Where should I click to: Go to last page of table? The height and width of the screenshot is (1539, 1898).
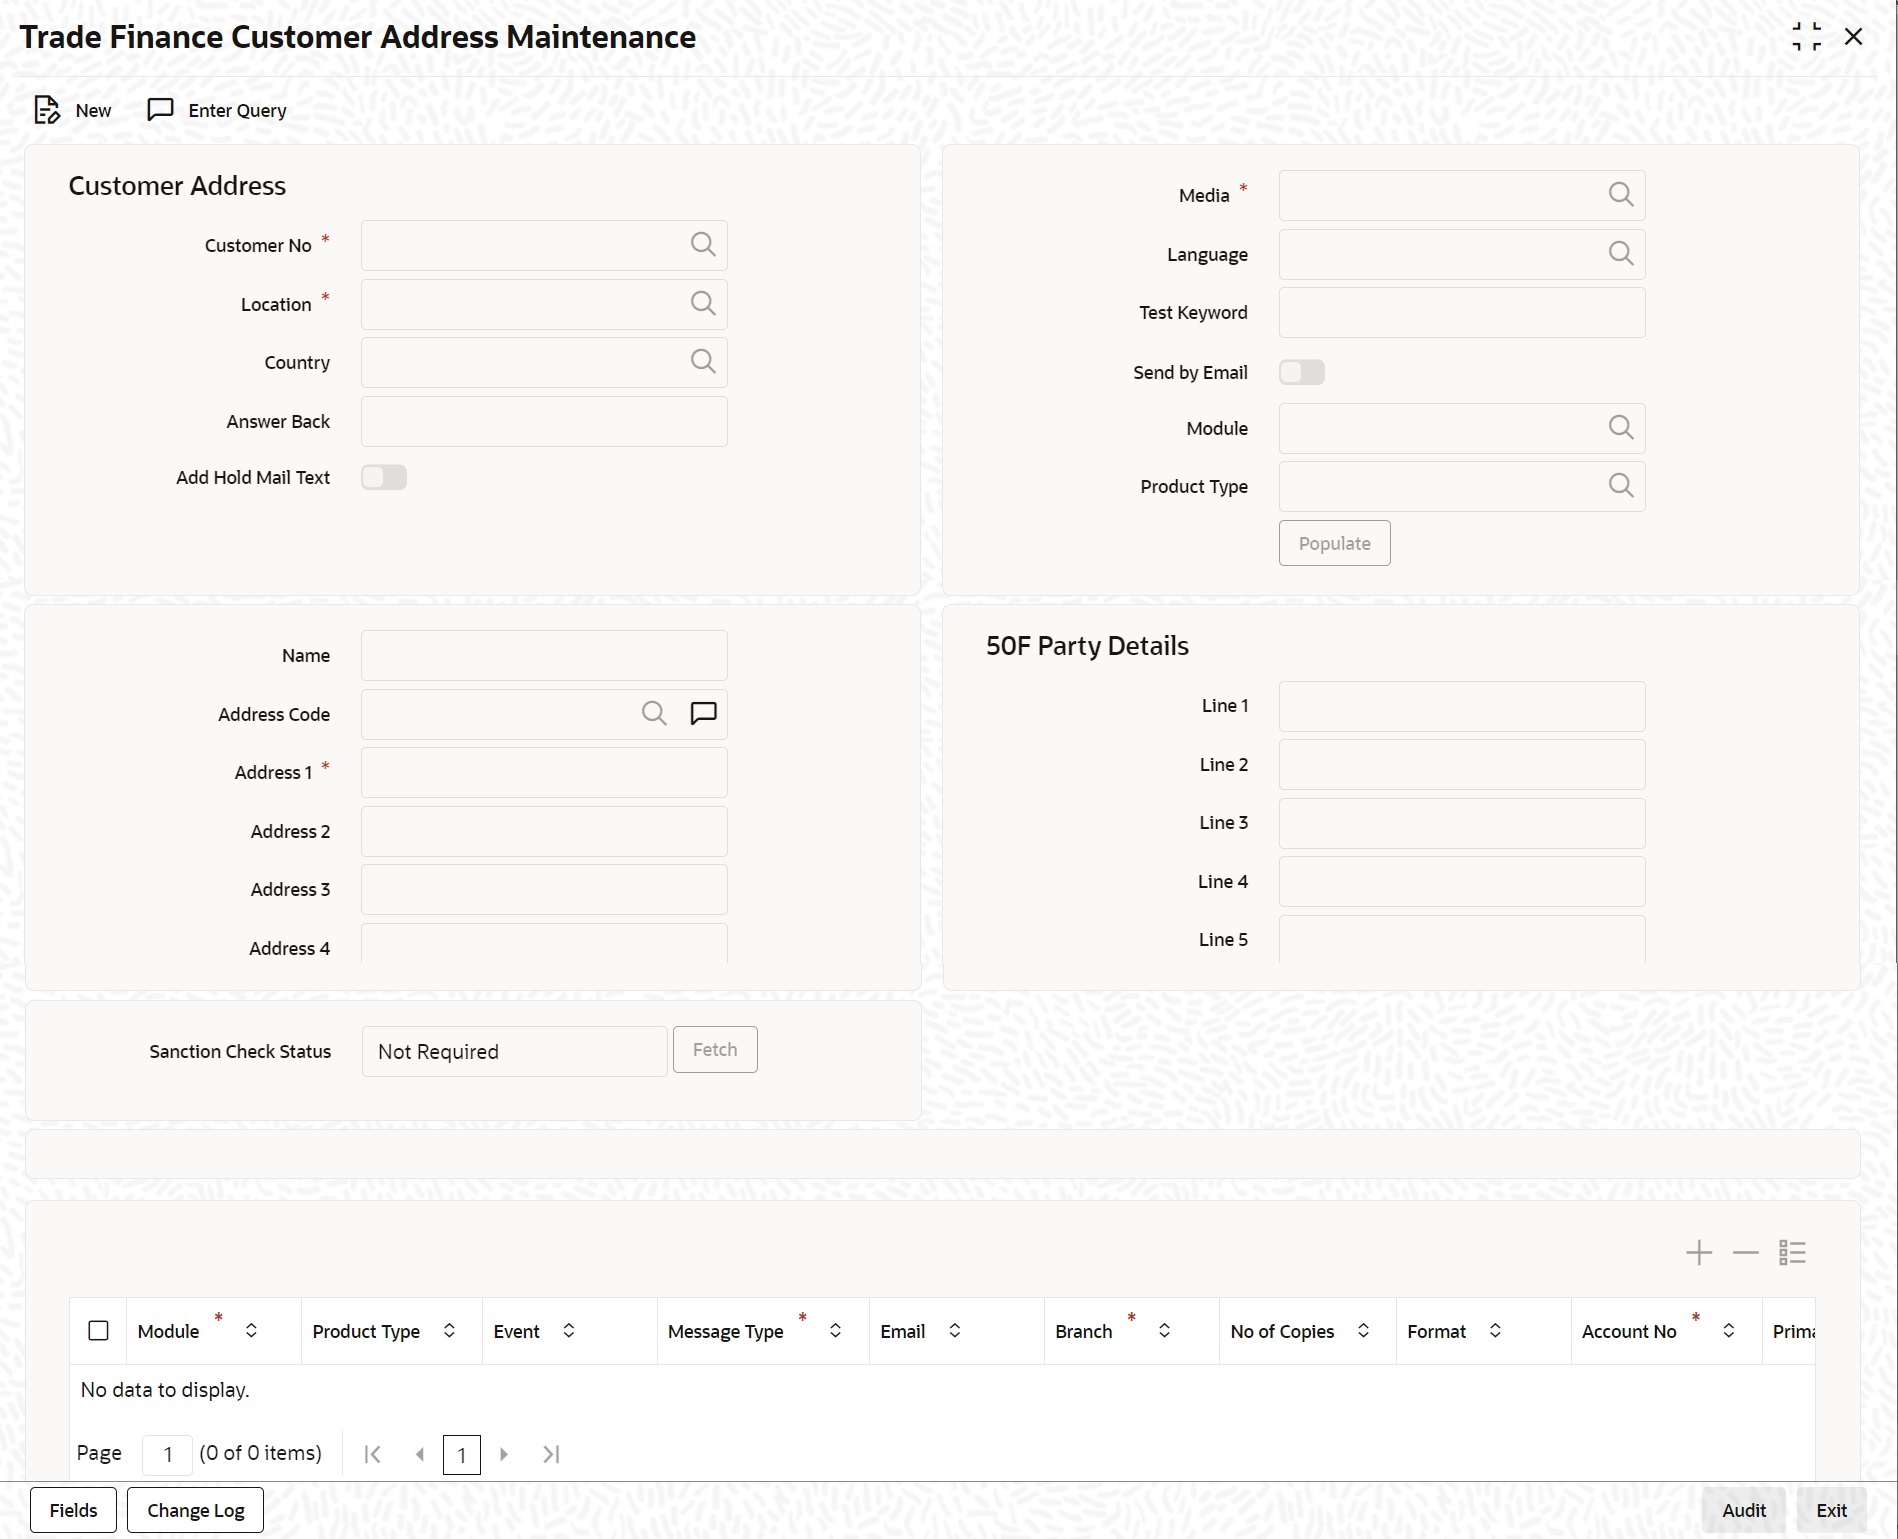[551, 1455]
